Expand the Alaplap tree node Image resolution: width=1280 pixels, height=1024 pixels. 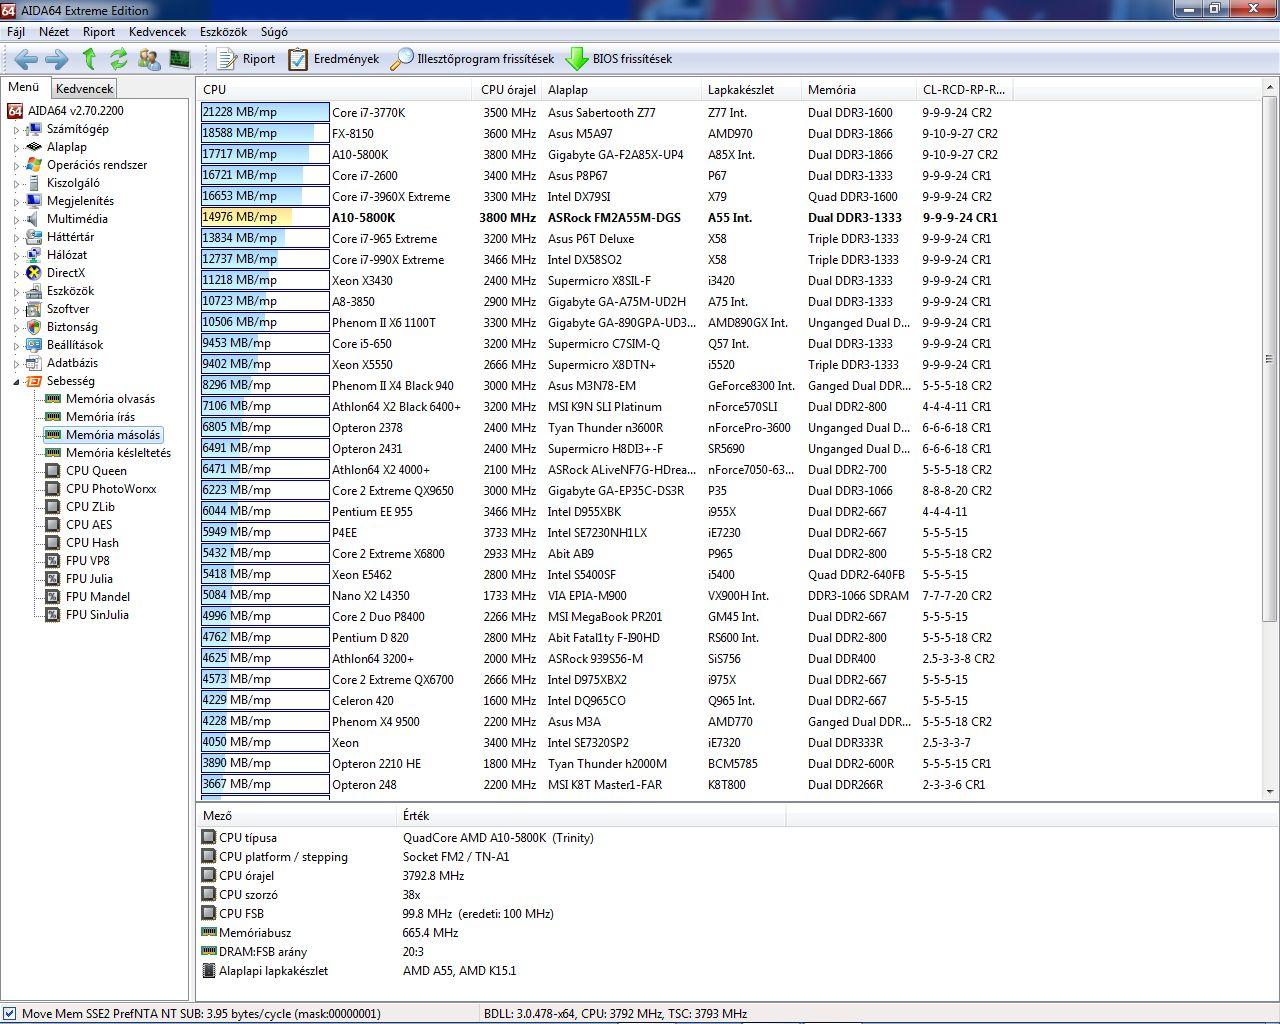tap(16, 148)
